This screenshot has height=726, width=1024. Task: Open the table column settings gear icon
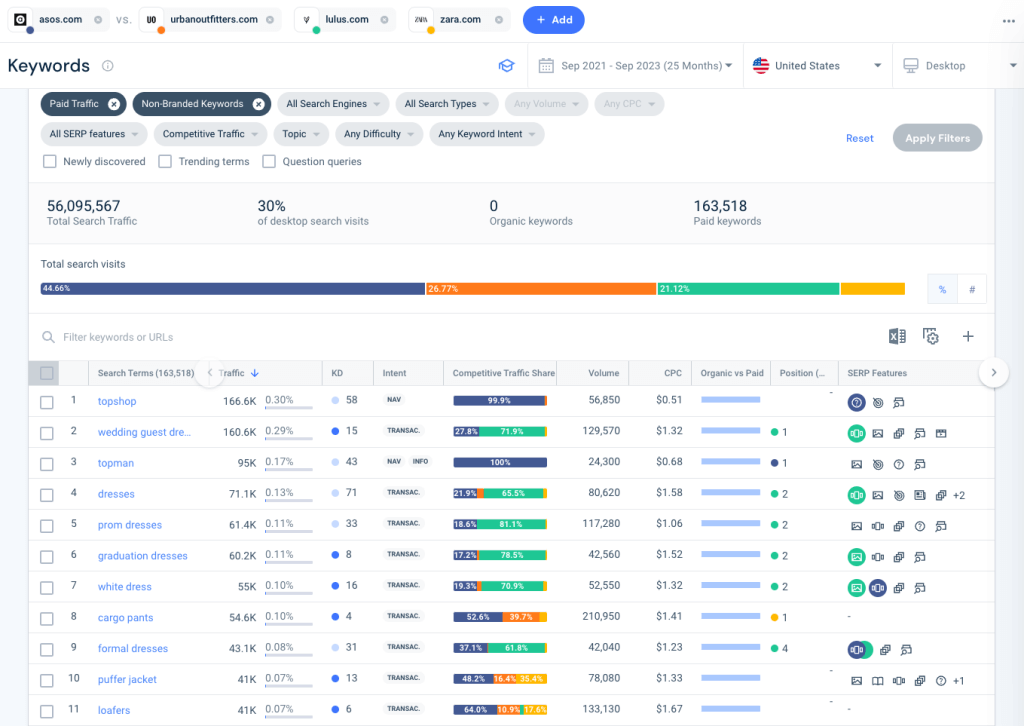(x=931, y=336)
